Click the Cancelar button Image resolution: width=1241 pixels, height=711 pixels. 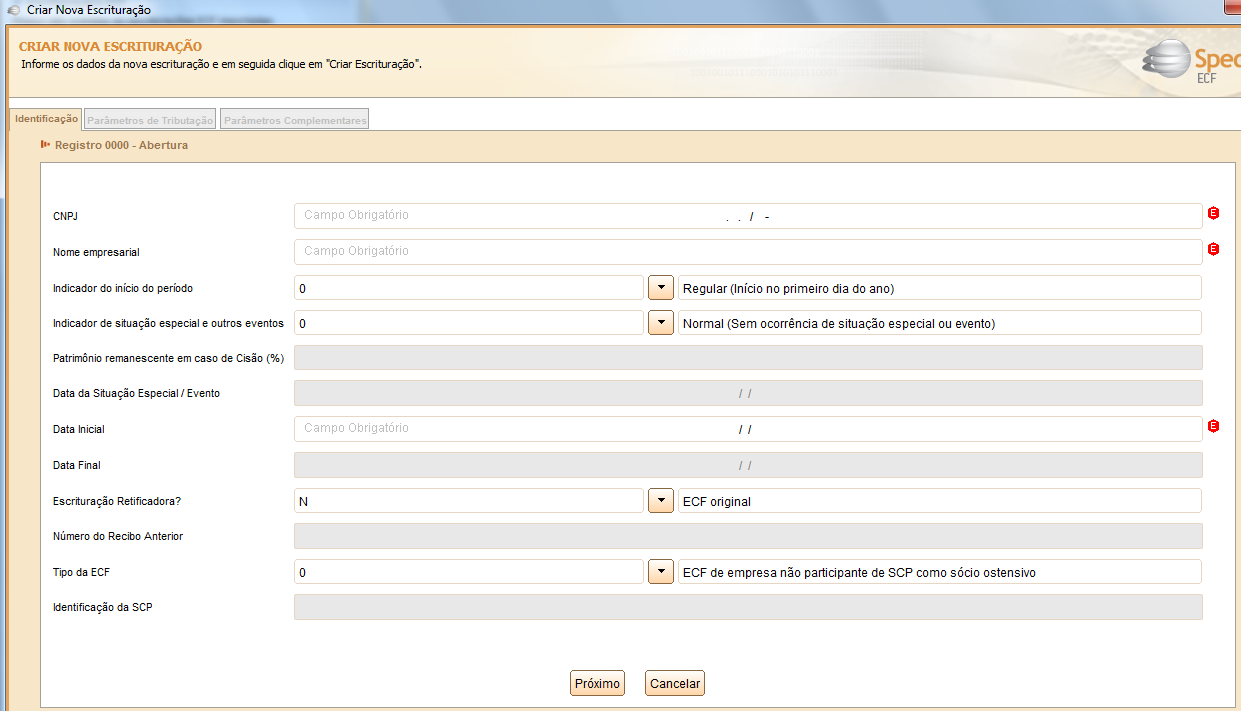[x=675, y=684]
